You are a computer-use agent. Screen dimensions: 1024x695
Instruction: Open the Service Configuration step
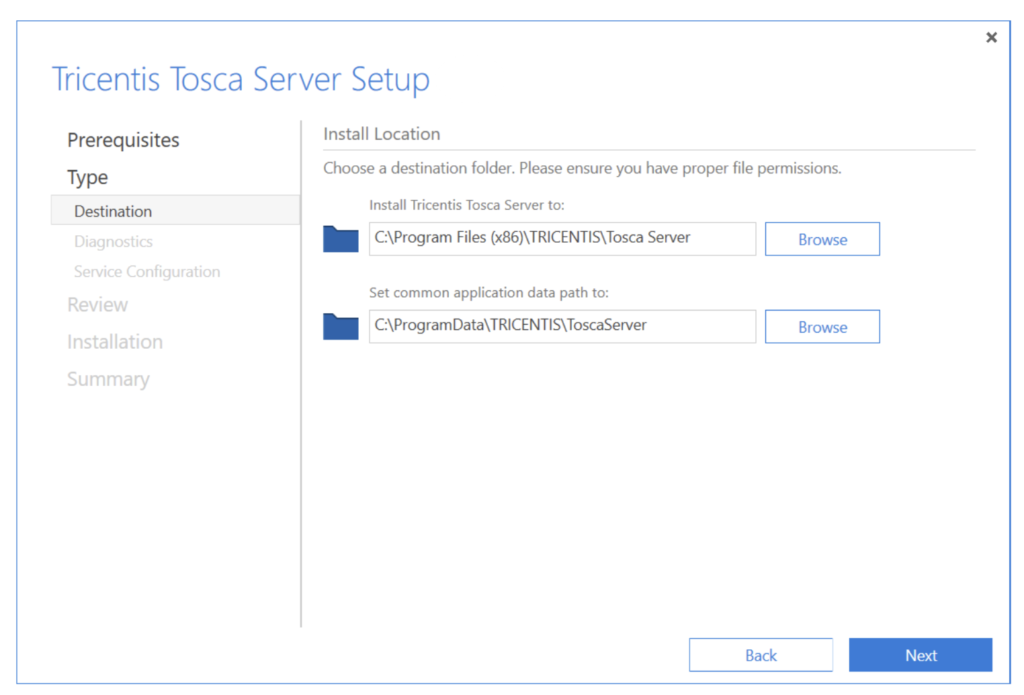tap(147, 271)
